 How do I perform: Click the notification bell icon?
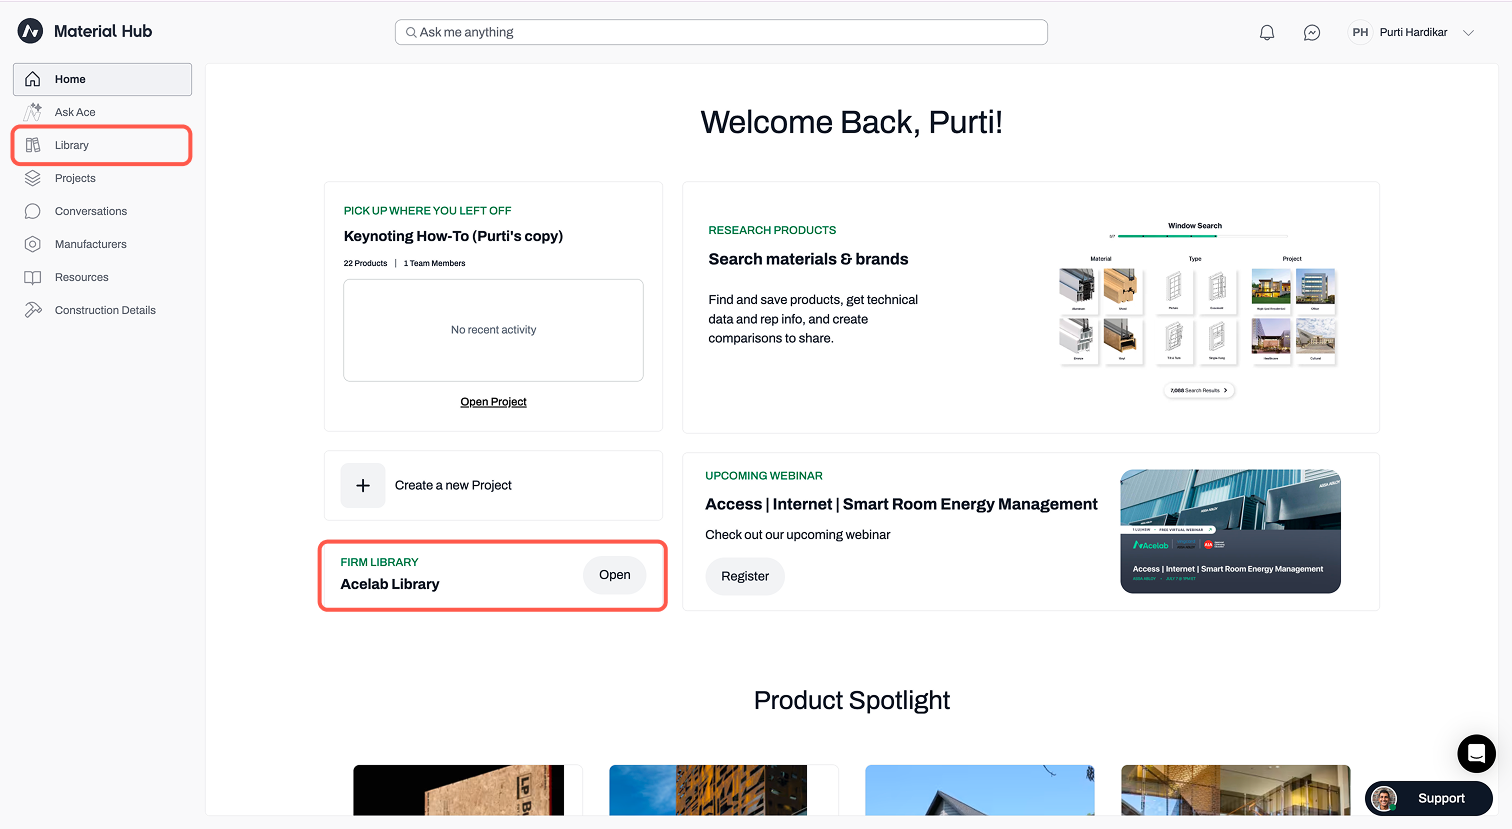[1267, 32]
